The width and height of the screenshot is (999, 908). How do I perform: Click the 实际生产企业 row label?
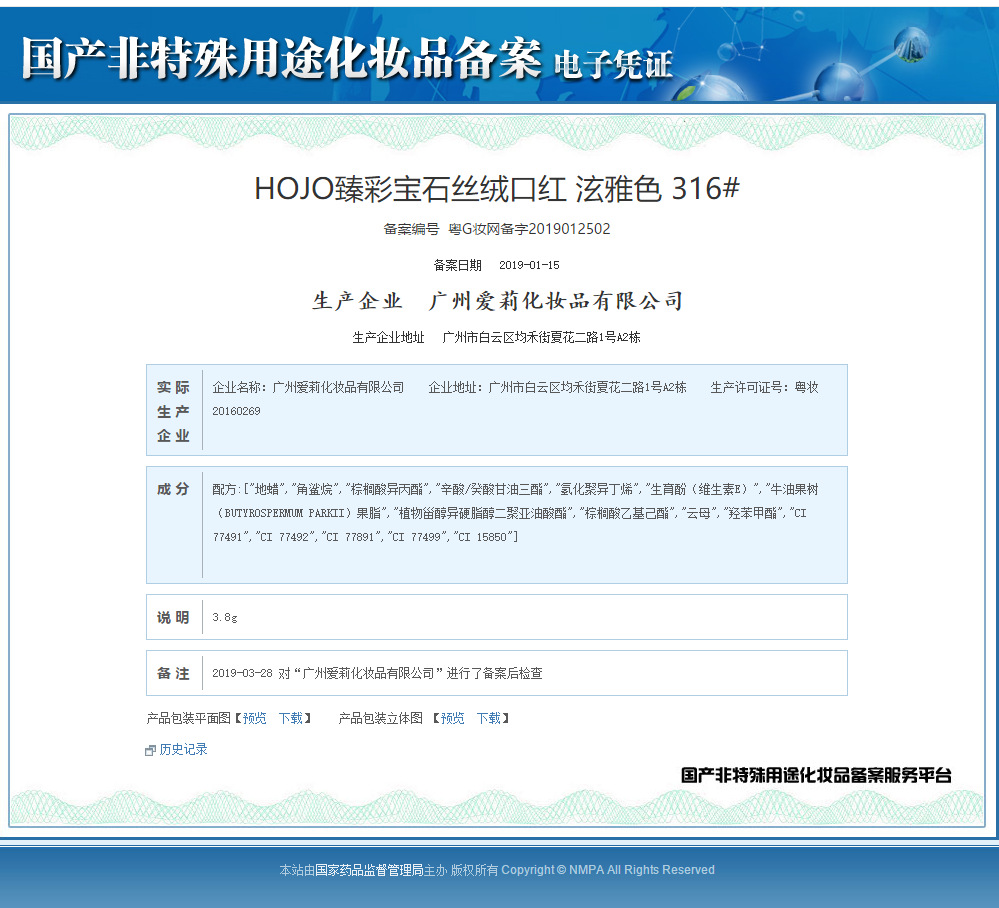pos(173,412)
